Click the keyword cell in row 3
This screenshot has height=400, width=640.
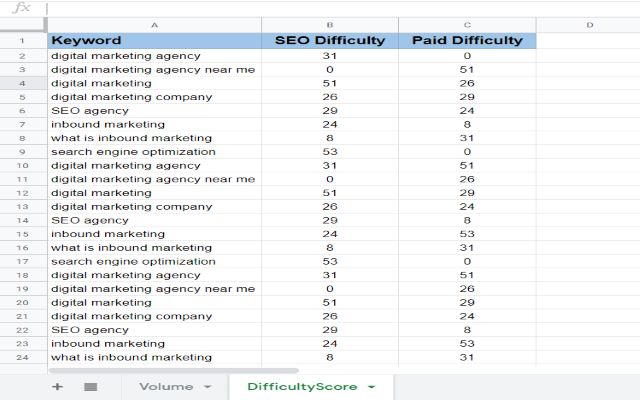[x=154, y=70]
